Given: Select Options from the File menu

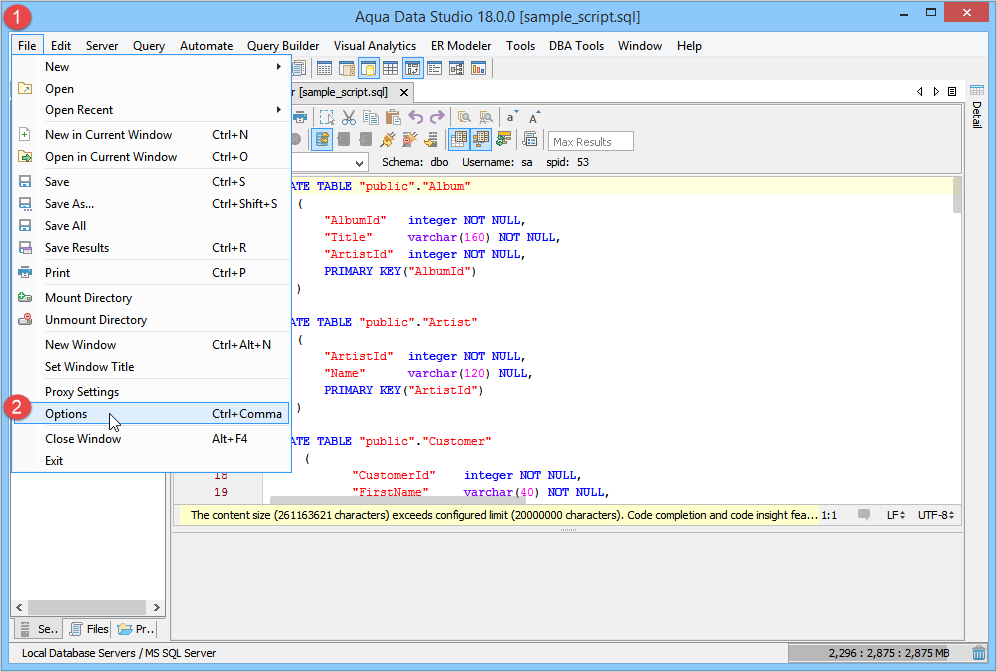Looking at the screenshot, I should point(66,414).
